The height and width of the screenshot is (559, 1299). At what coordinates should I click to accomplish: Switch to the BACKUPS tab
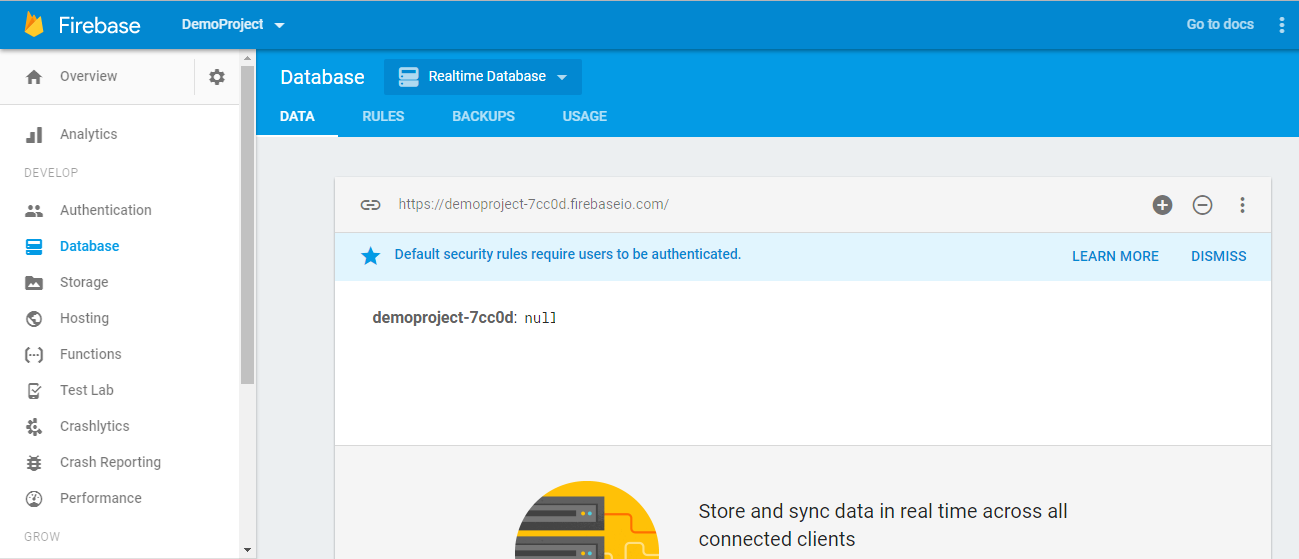click(x=483, y=116)
